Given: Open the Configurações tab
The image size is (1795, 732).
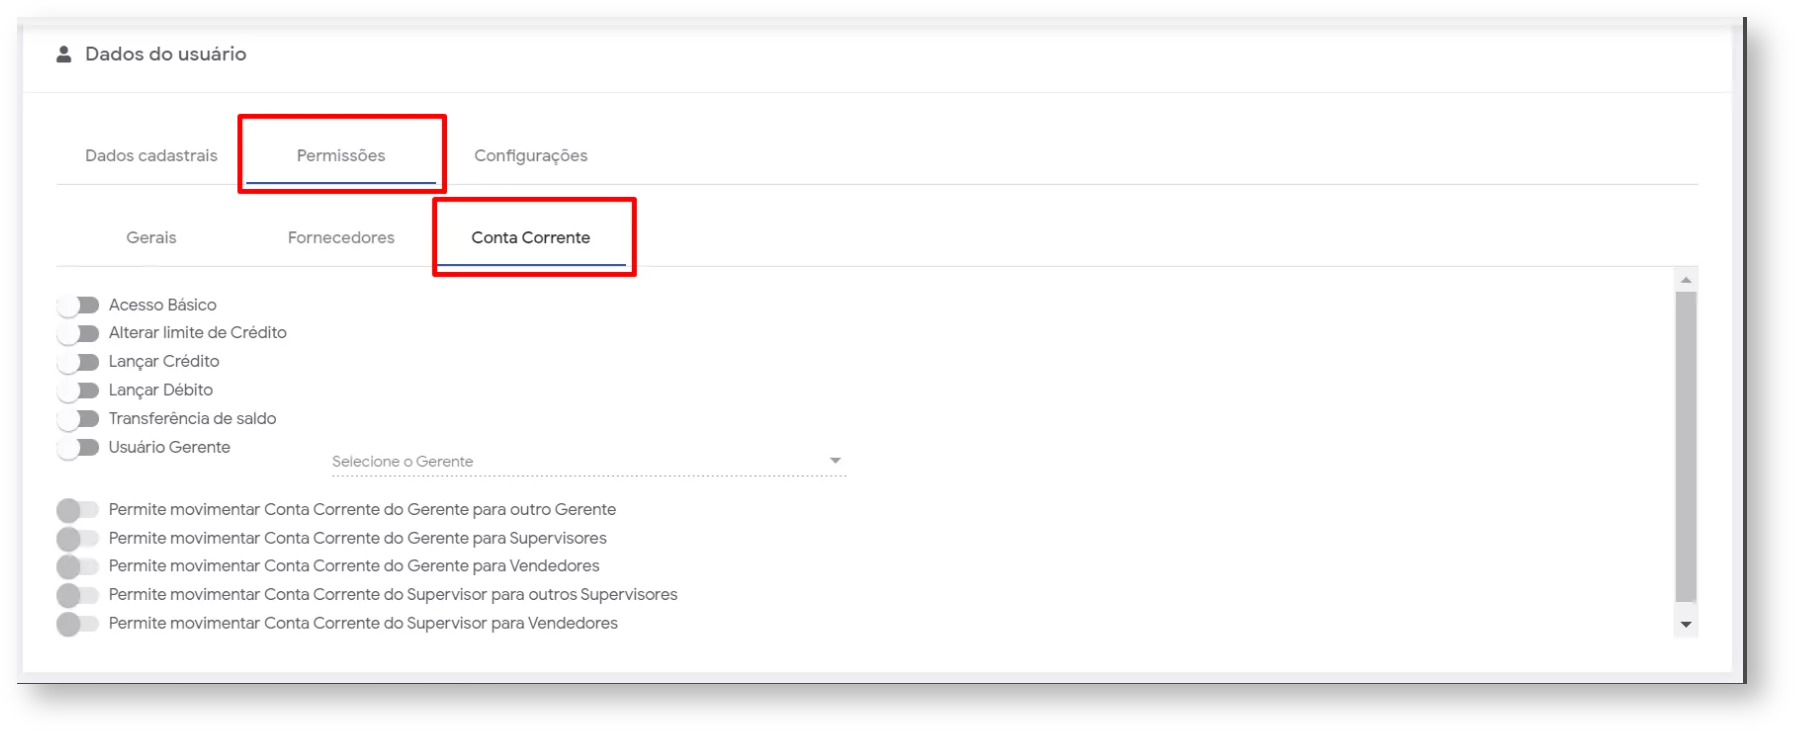Looking at the screenshot, I should point(530,156).
